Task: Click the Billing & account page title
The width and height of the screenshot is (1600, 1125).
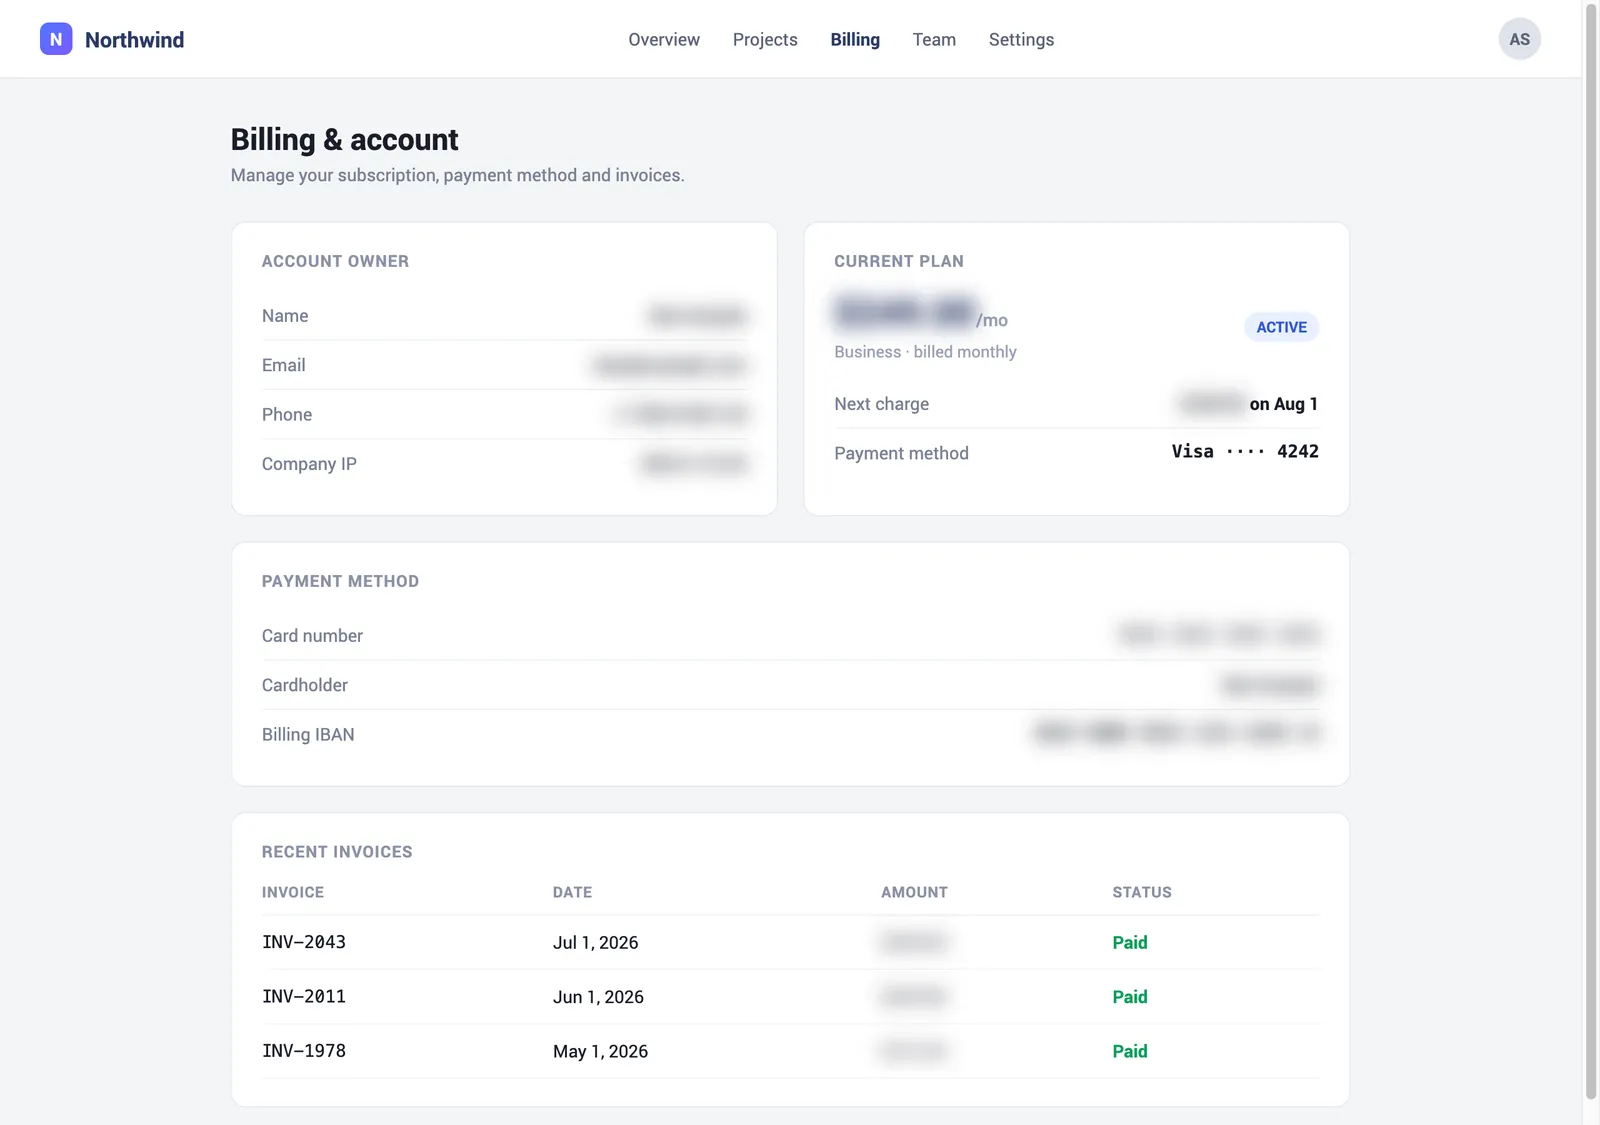Action: [x=344, y=139]
